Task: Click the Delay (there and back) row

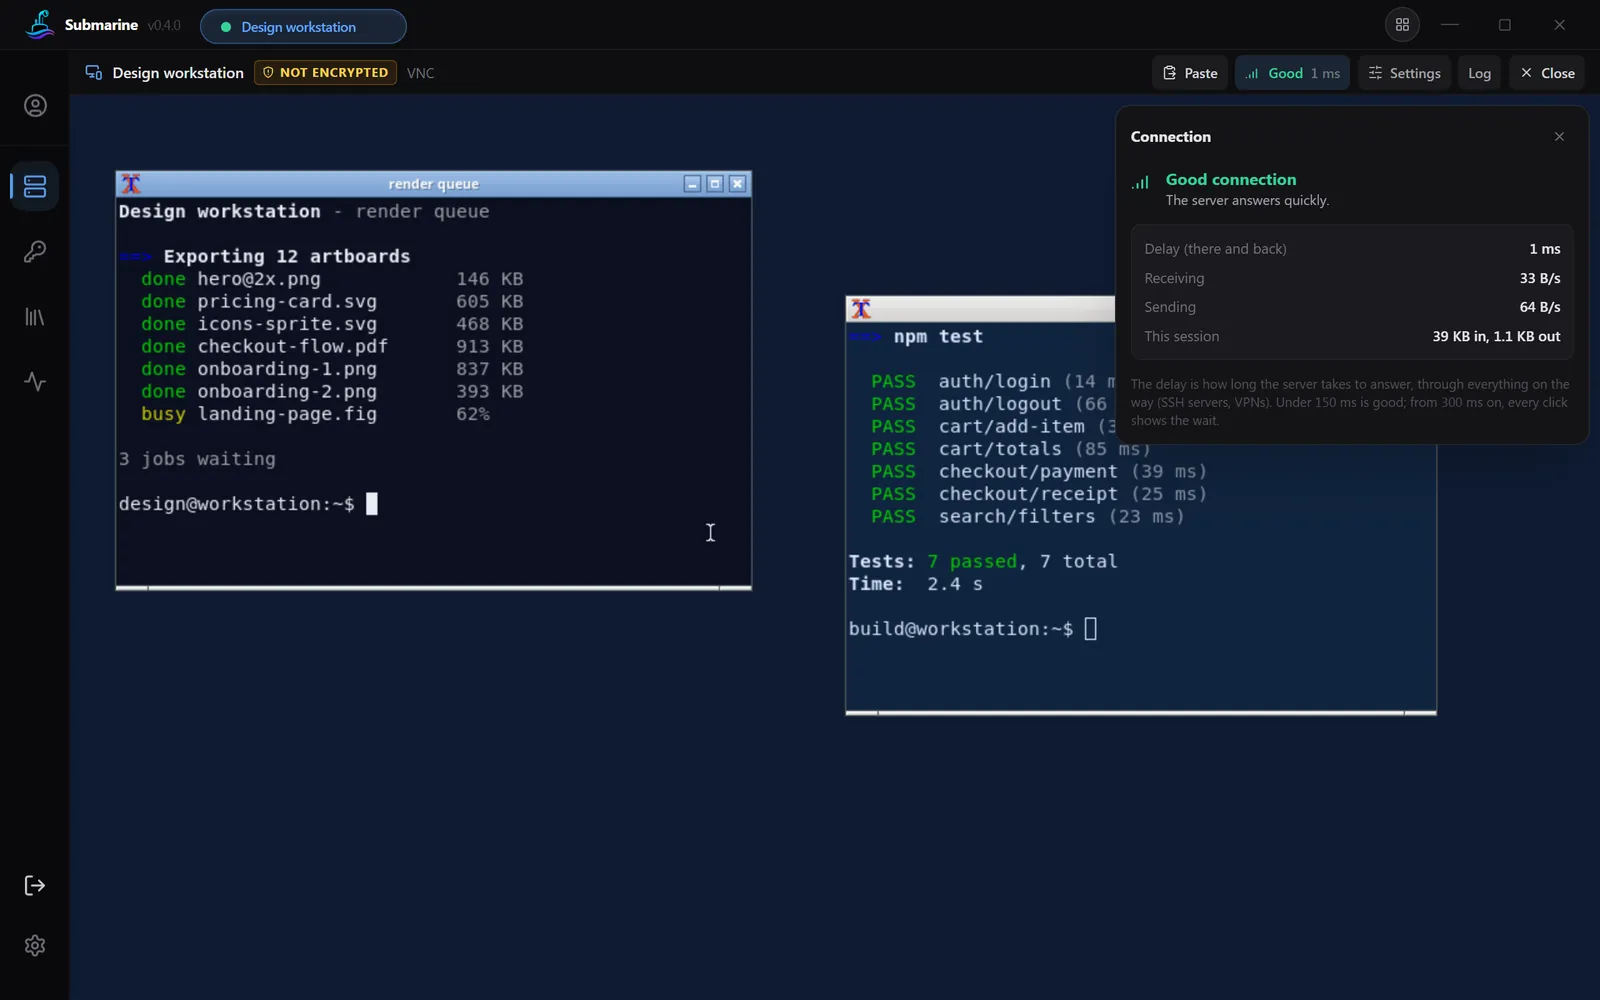Action: tap(1352, 249)
